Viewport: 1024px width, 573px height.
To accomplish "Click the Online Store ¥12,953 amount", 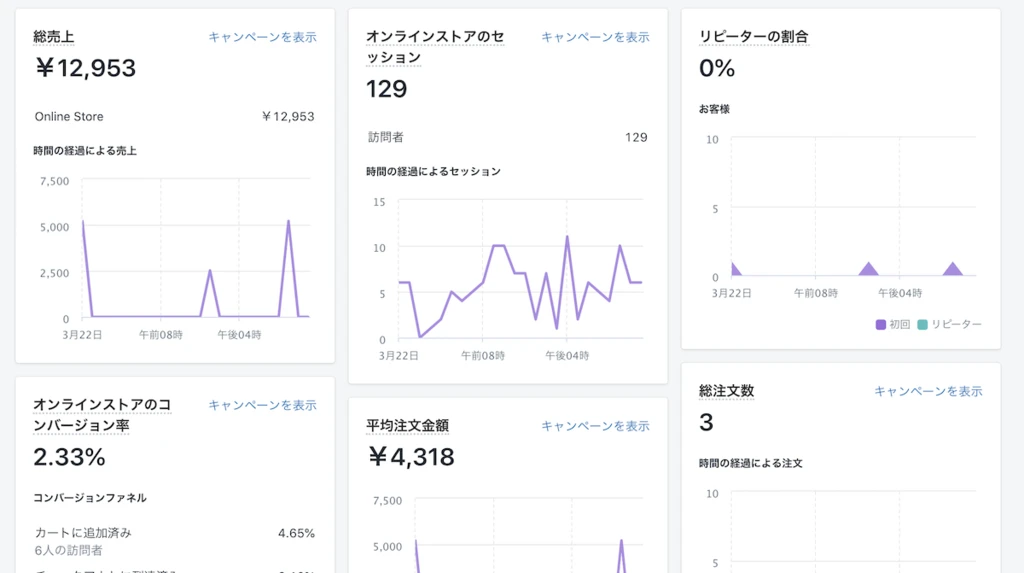I will coord(287,117).
